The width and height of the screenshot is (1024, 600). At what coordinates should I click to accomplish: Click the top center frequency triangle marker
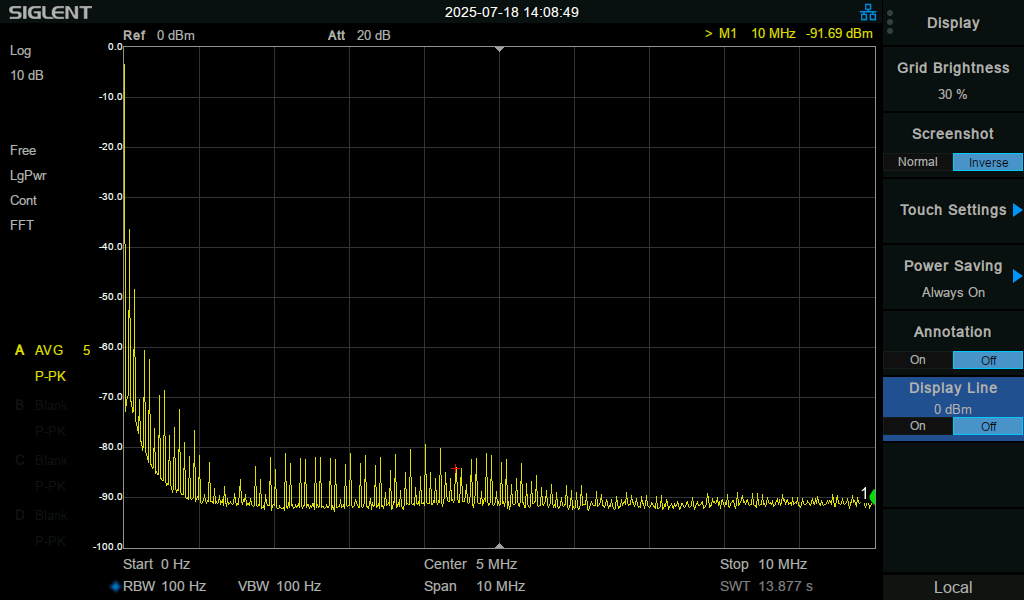(500, 49)
